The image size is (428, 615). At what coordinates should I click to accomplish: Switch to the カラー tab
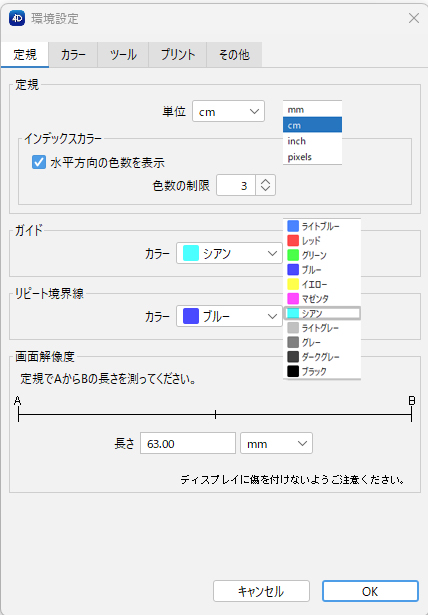(x=73, y=55)
